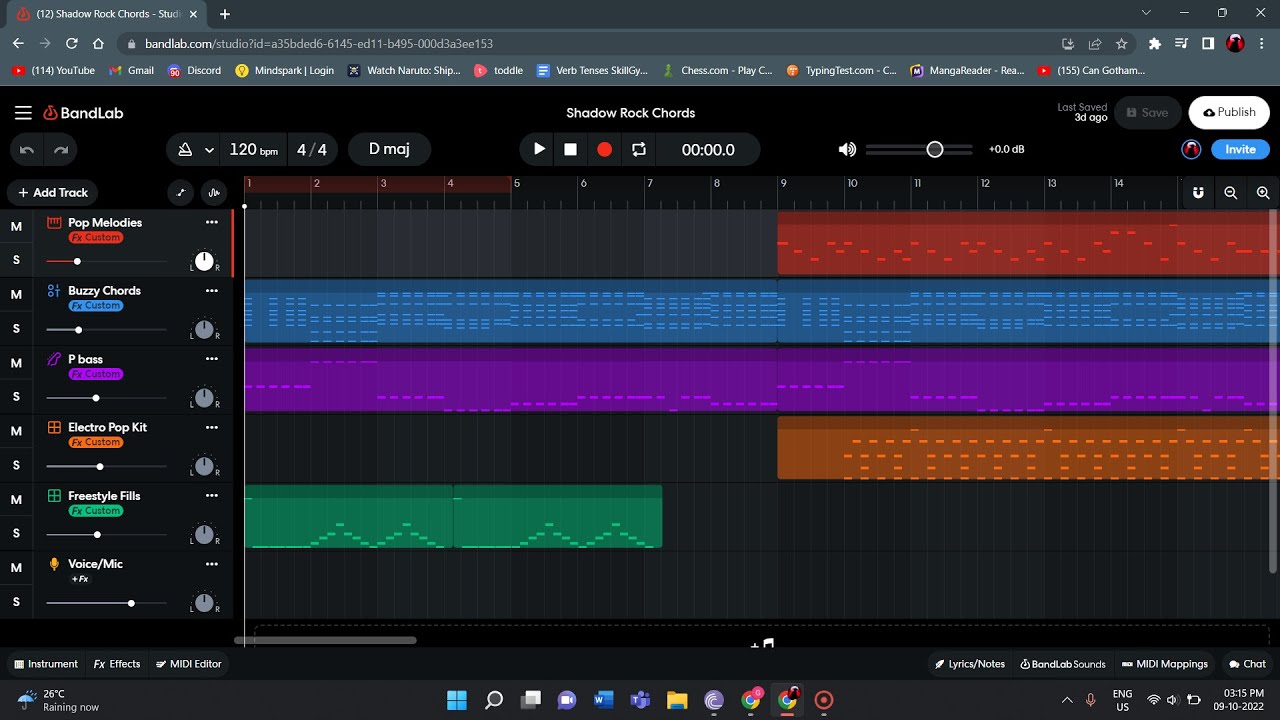
Task: Adjust Voice/Mic track volume slider
Action: 131,603
